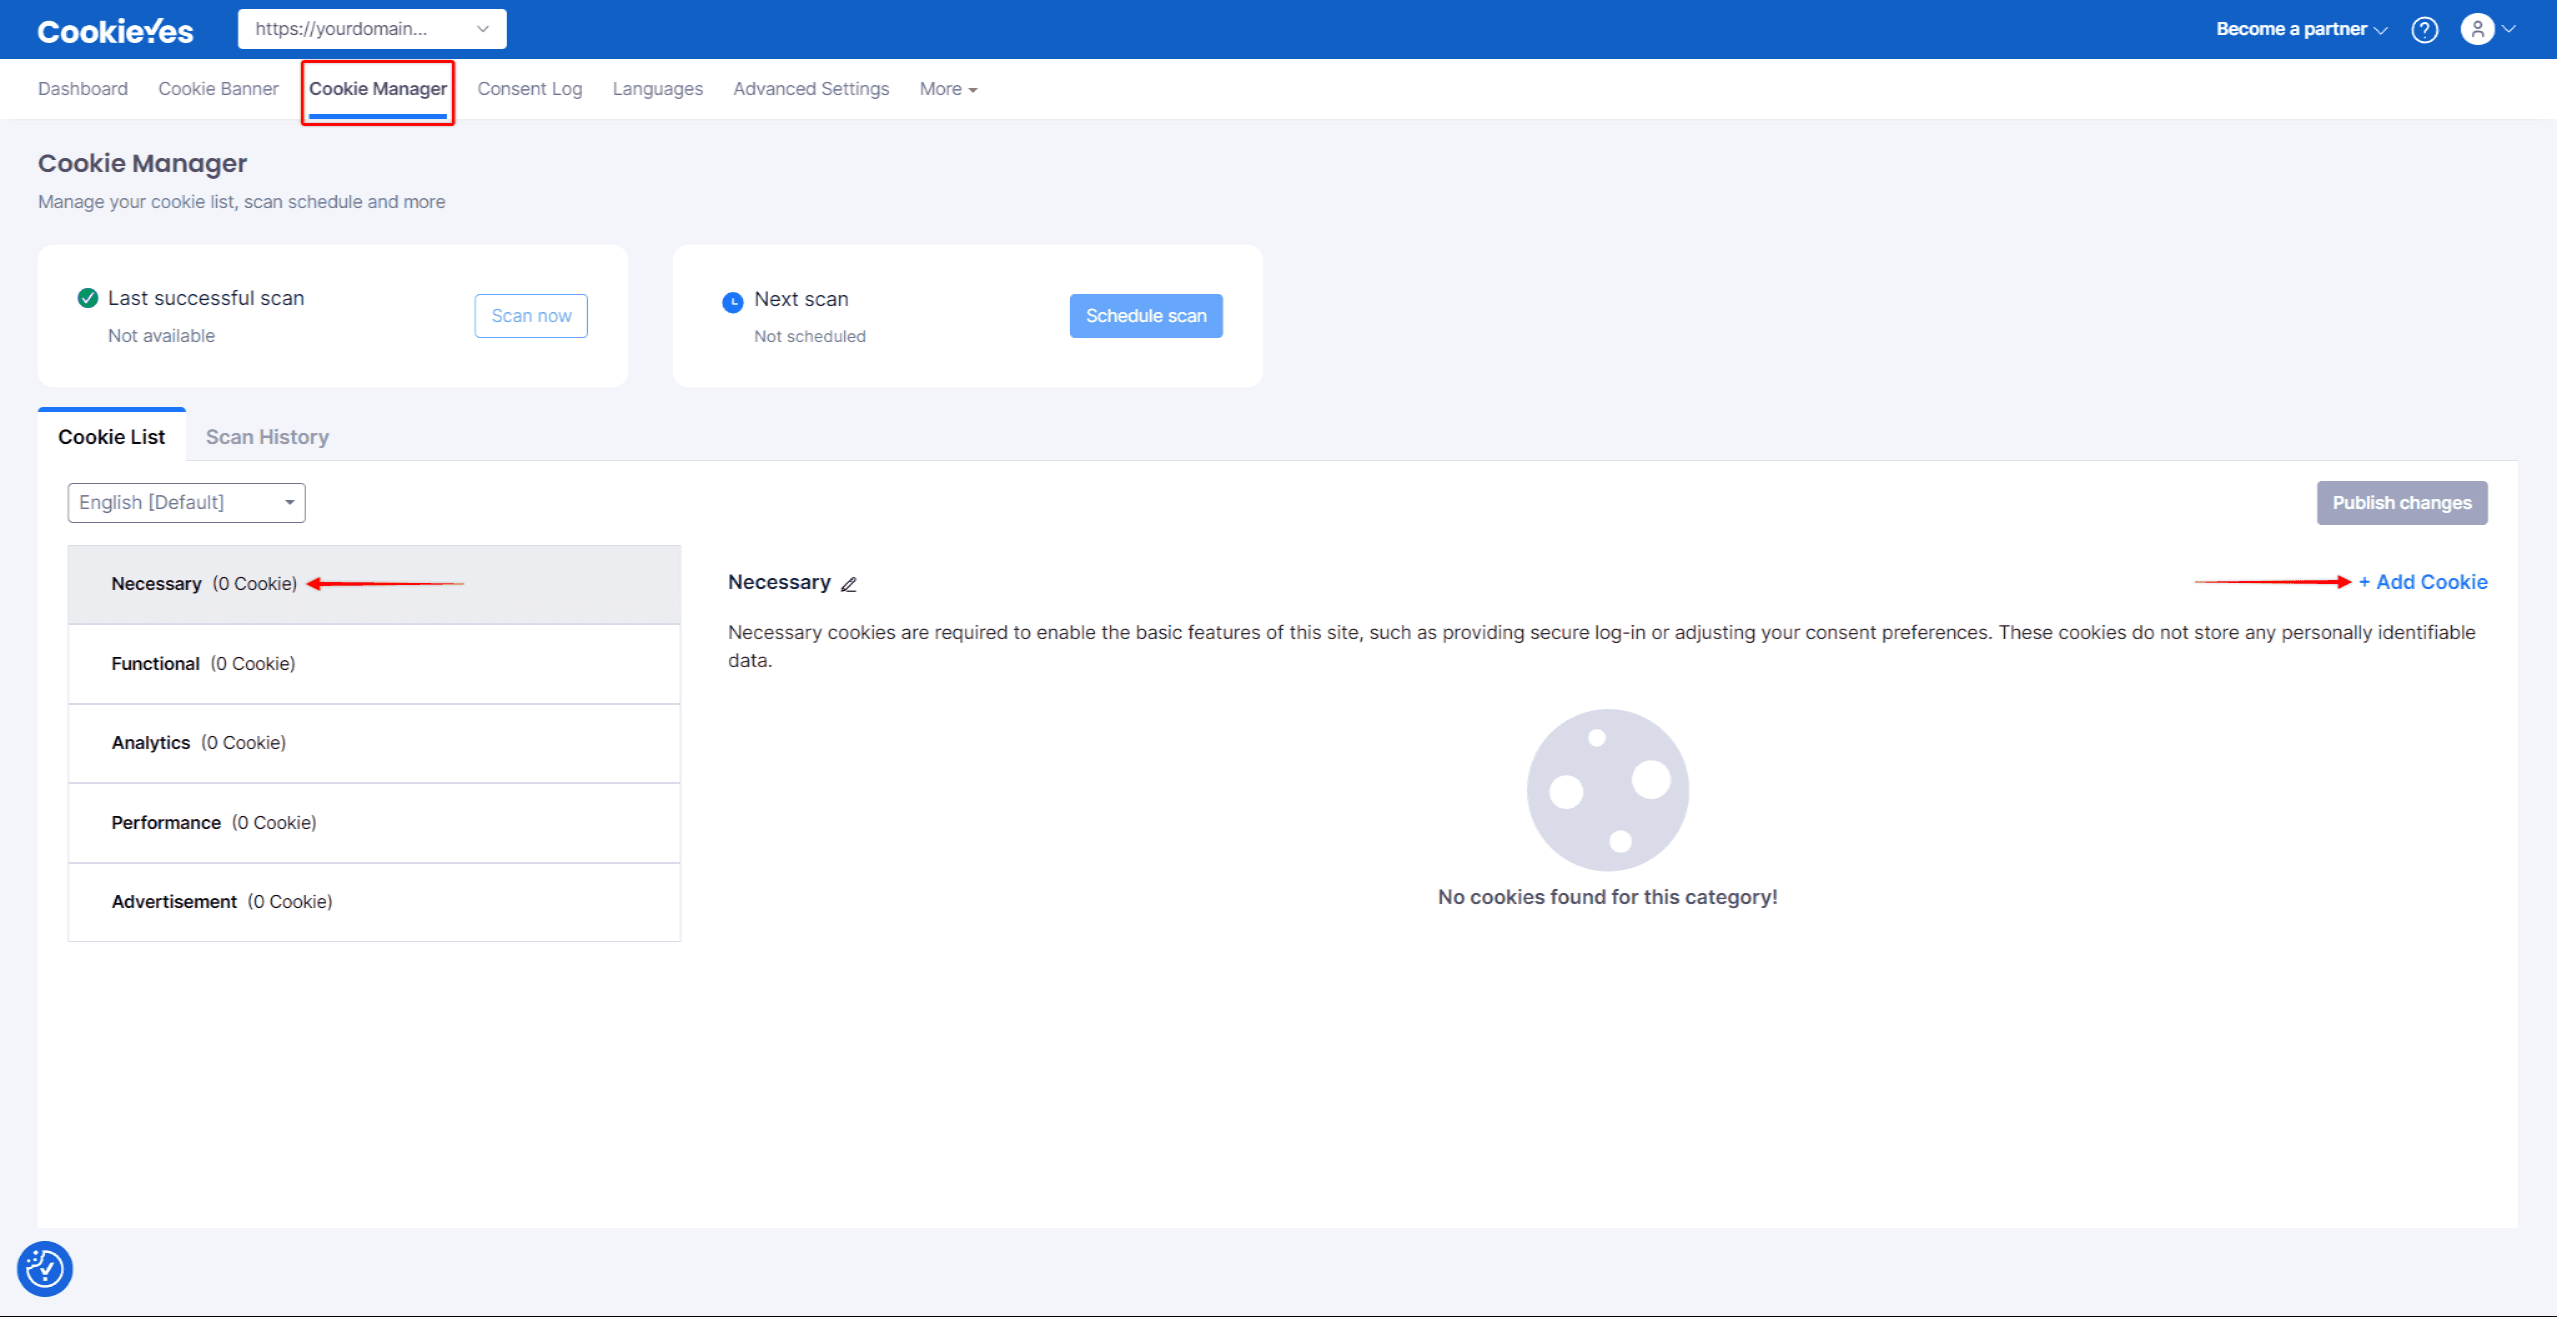Screen dimensions: 2557x1317
Task: Click the empty cookie placeholder illustration
Action: click(x=1606, y=789)
